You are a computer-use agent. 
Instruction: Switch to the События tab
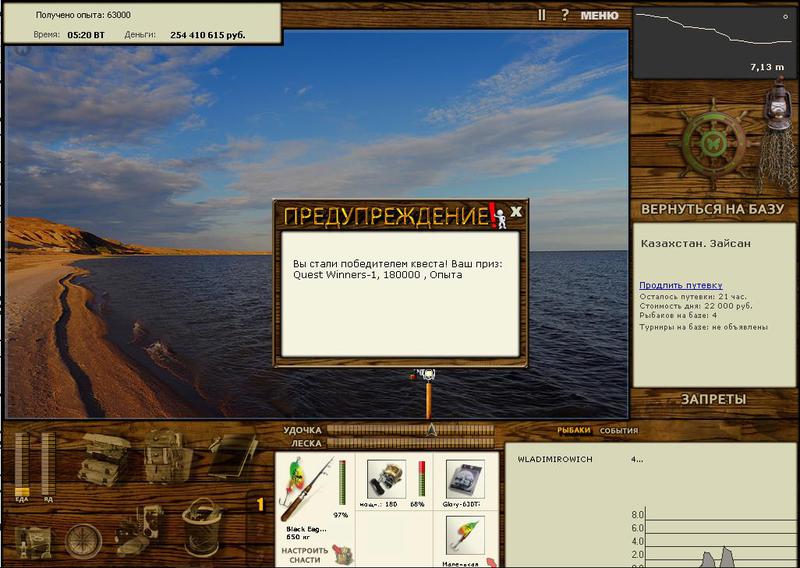[618, 431]
